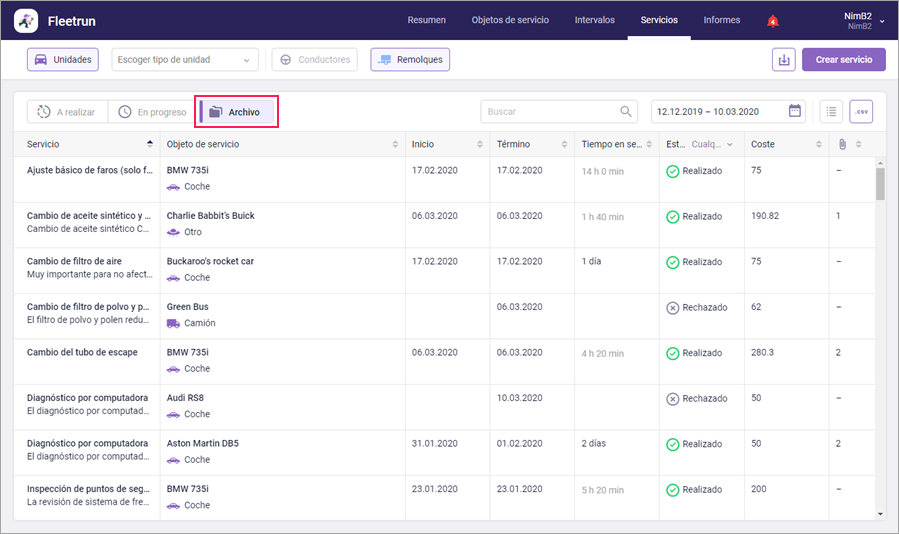The width and height of the screenshot is (899, 534).
Task: Click the search magnifier icon
Action: pyautogui.click(x=626, y=111)
